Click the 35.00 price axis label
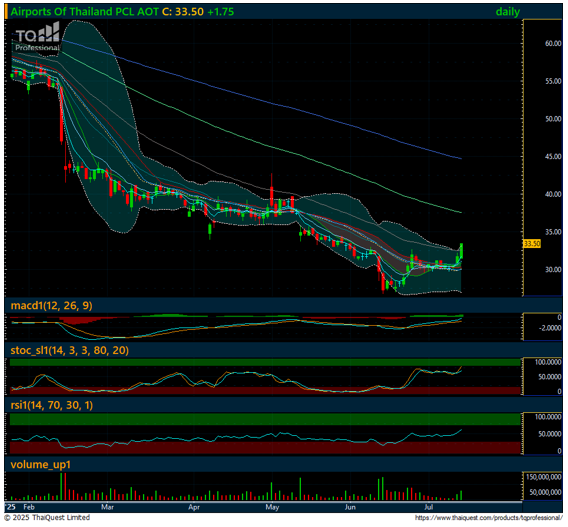The image size is (568, 527). tap(553, 232)
